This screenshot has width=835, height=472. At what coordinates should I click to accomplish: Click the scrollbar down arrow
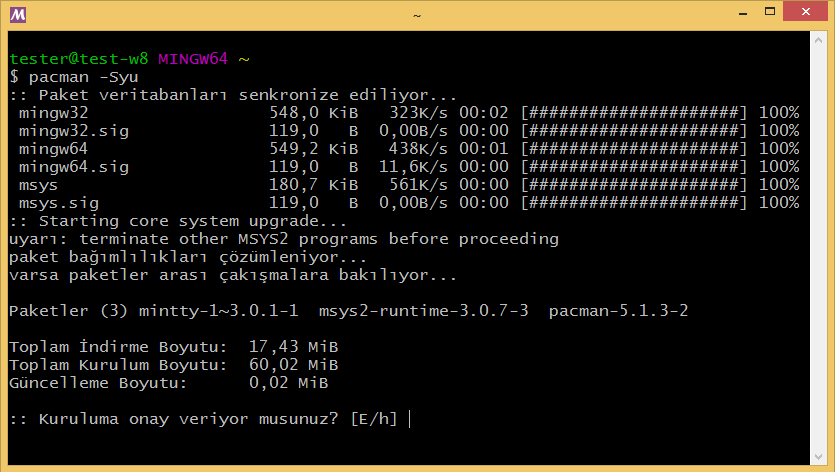[x=818, y=457]
